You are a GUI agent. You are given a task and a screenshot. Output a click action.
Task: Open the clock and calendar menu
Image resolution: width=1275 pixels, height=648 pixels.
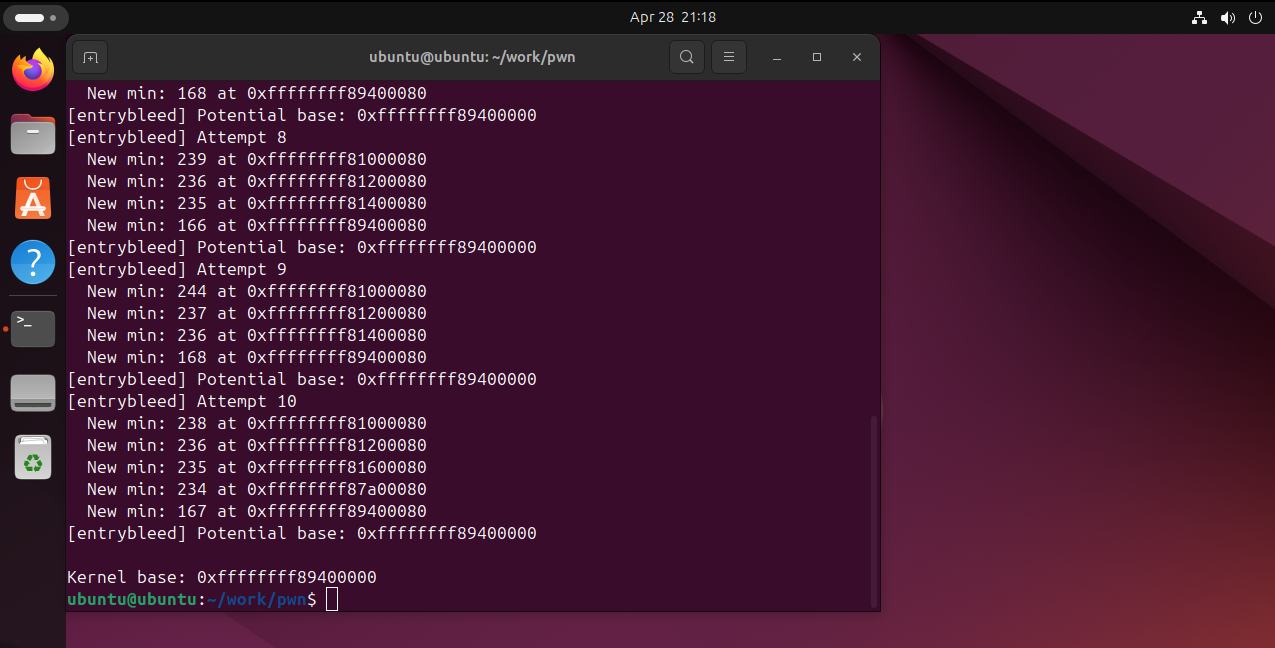coord(672,17)
